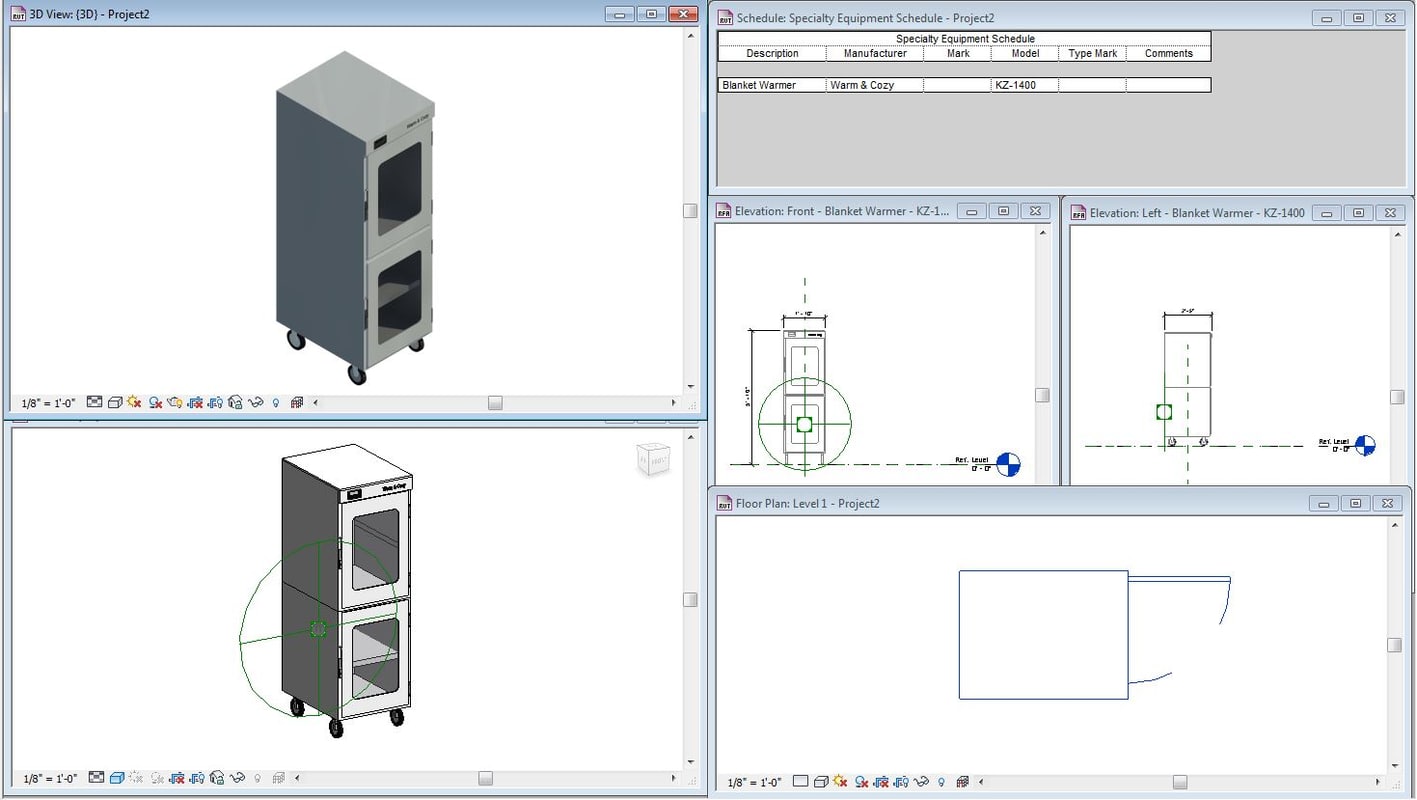
Task: Click the ViewCube in lower 3D view
Action: (x=654, y=460)
